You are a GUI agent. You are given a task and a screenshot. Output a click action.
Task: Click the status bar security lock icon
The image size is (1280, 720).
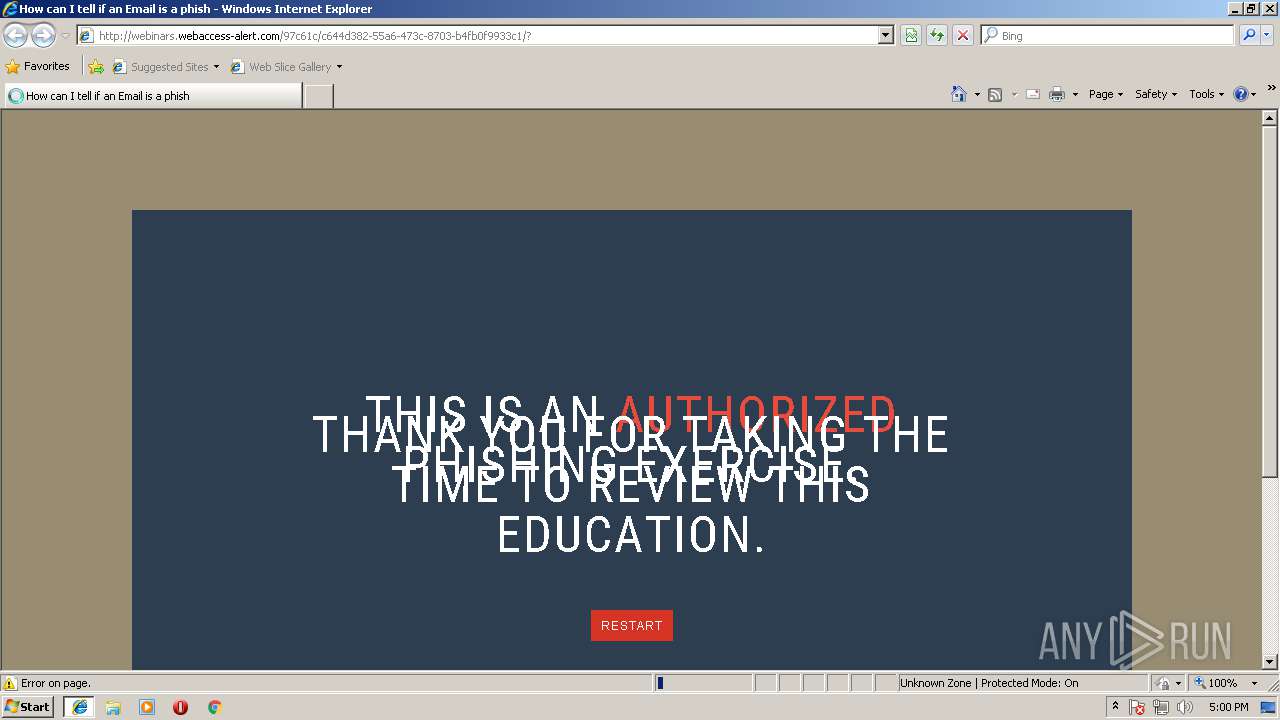click(1164, 683)
